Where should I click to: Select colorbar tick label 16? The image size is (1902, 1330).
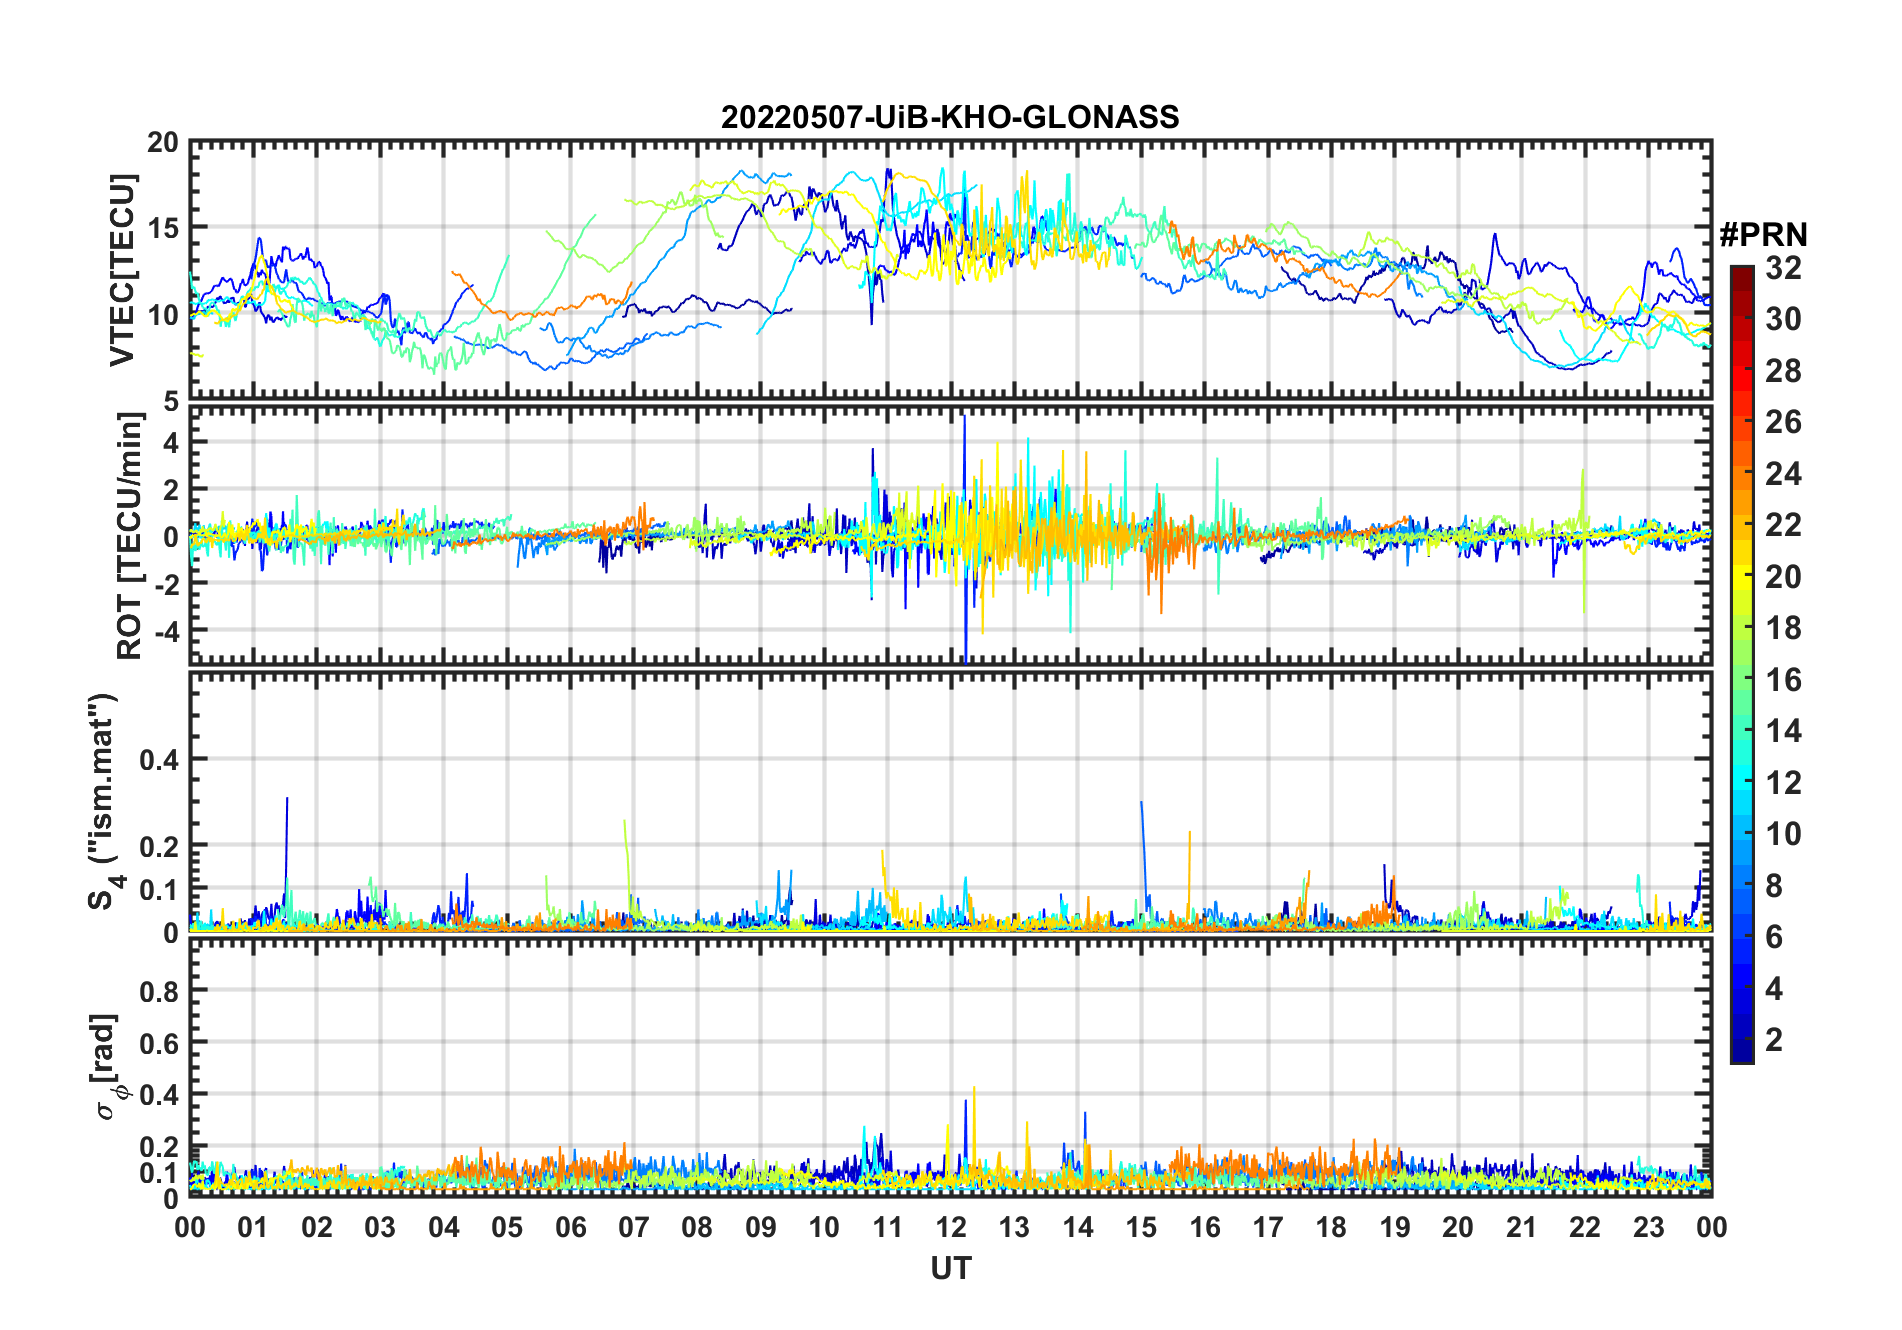point(1784,679)
